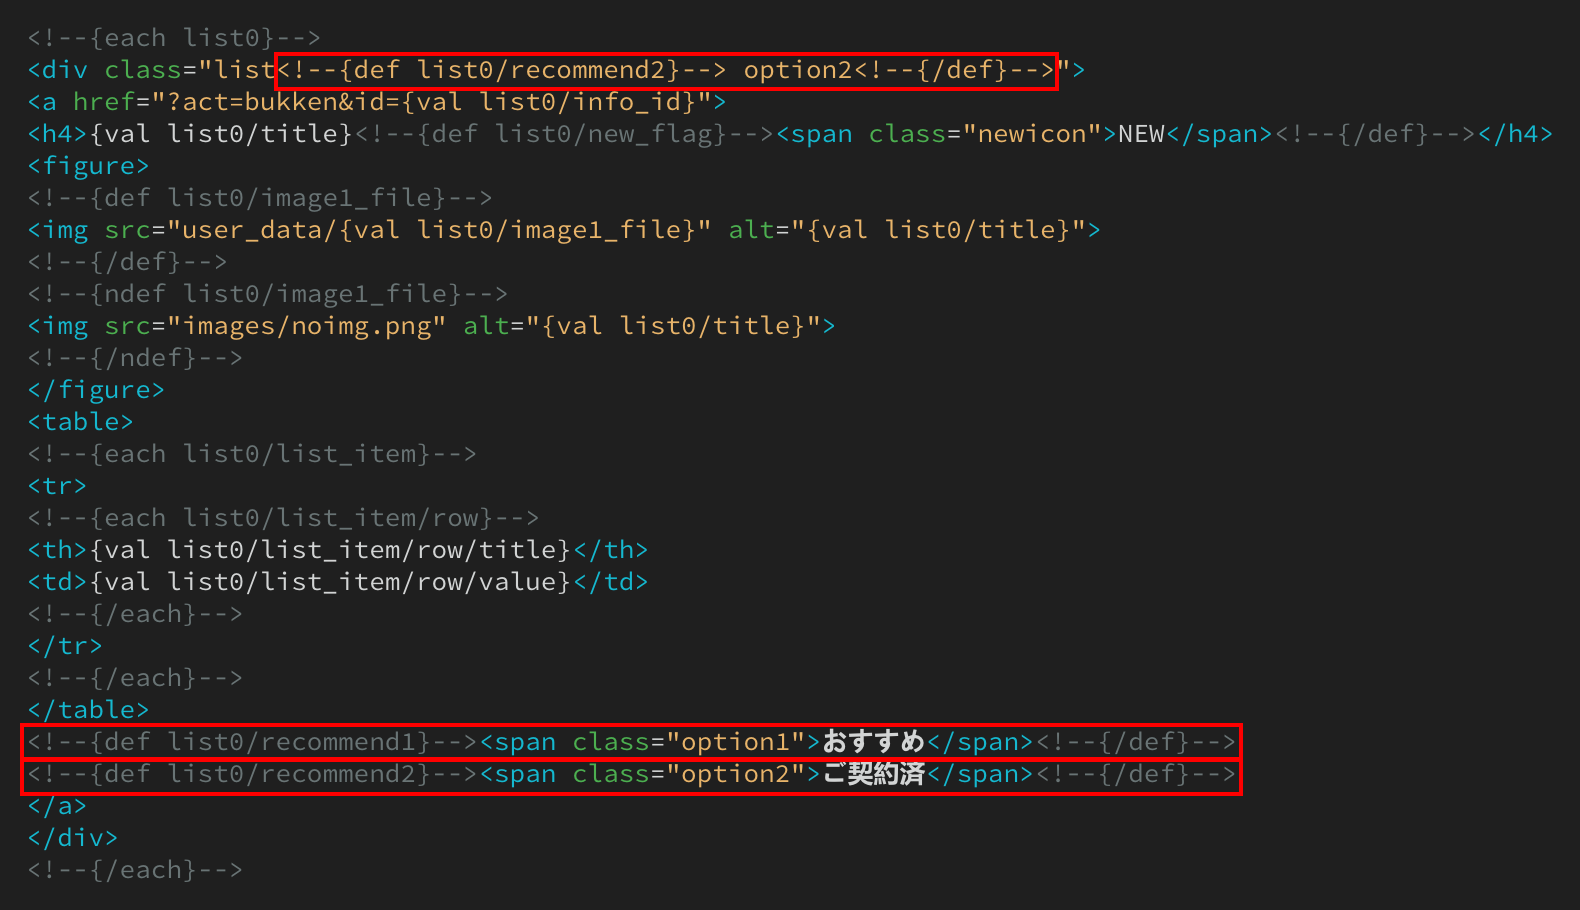Screen dimensions: 1580x910
Task: Click the closing table tag
Action: click(x=88, y=710)
